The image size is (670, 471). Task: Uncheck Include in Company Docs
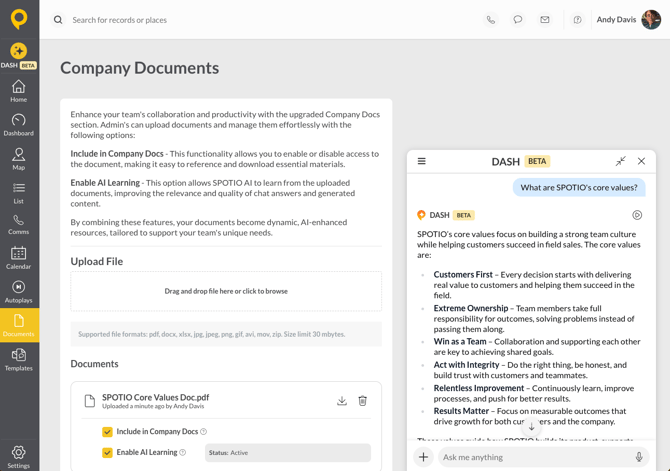[107, 432]
